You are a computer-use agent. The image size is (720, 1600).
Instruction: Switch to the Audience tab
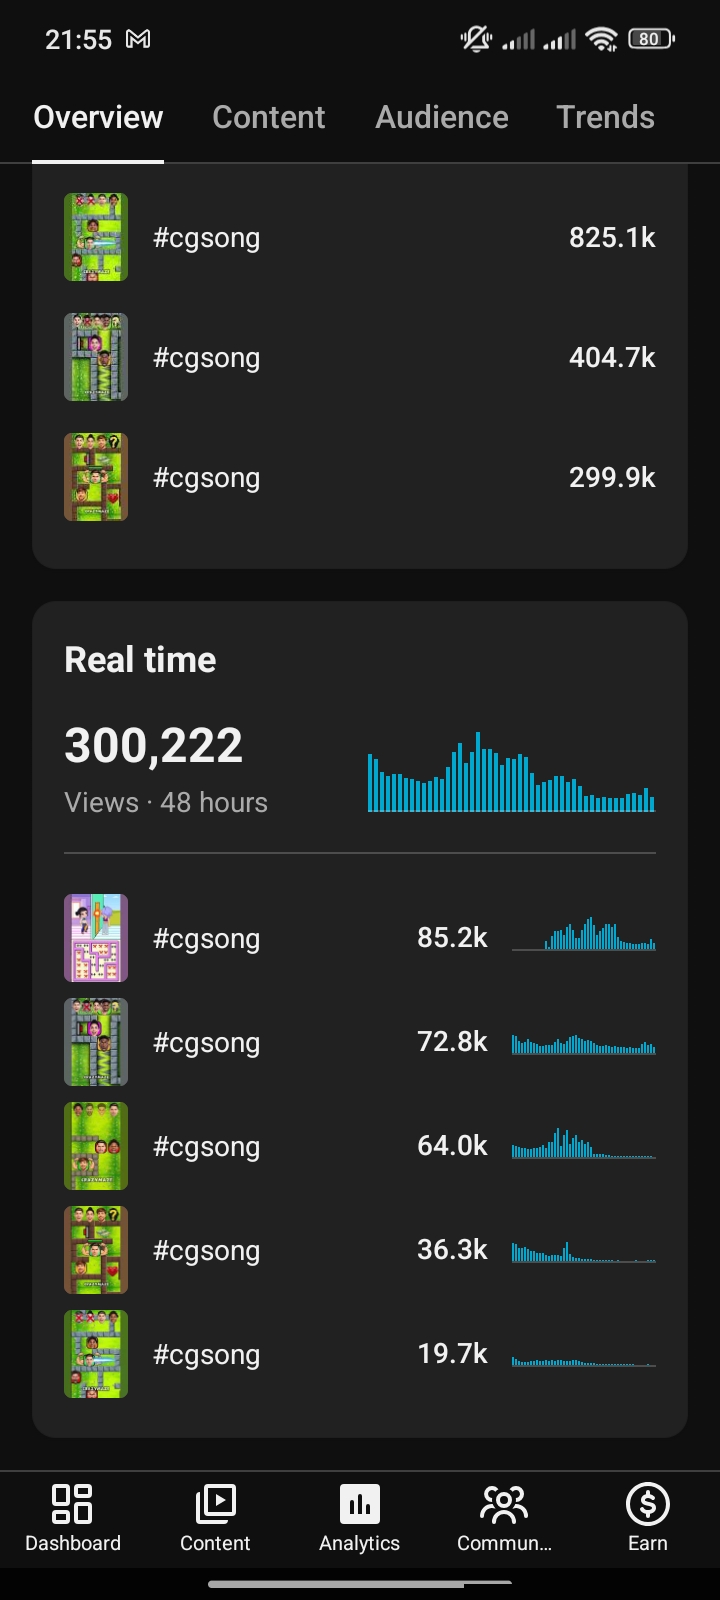(442, 117)
